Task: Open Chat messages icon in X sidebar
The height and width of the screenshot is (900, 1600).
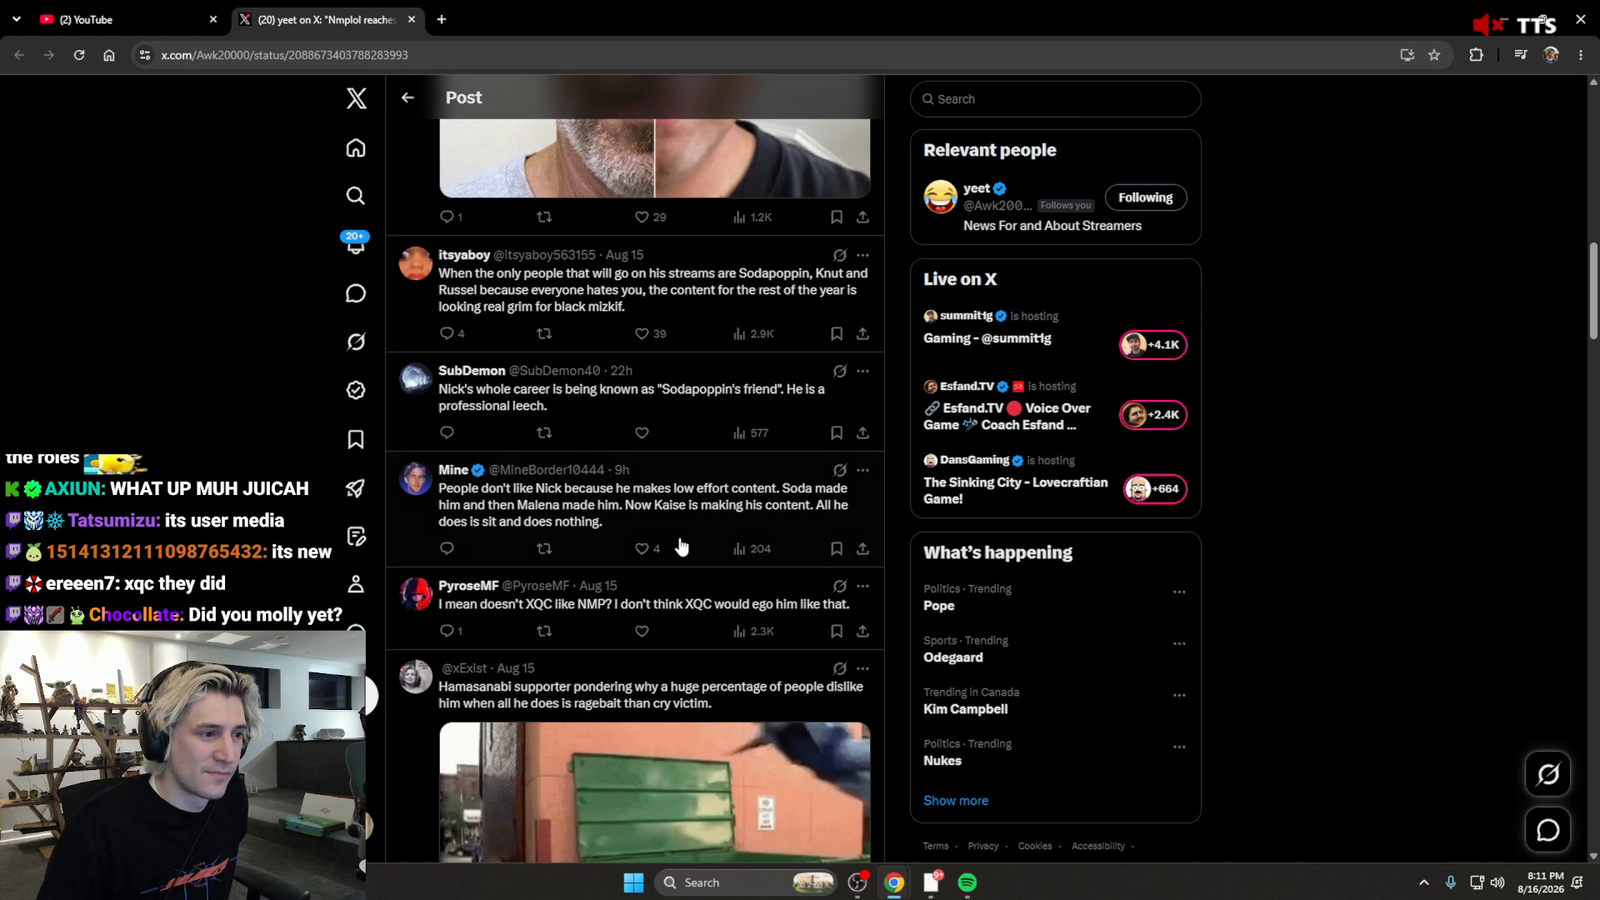Action: pos(356,293)
